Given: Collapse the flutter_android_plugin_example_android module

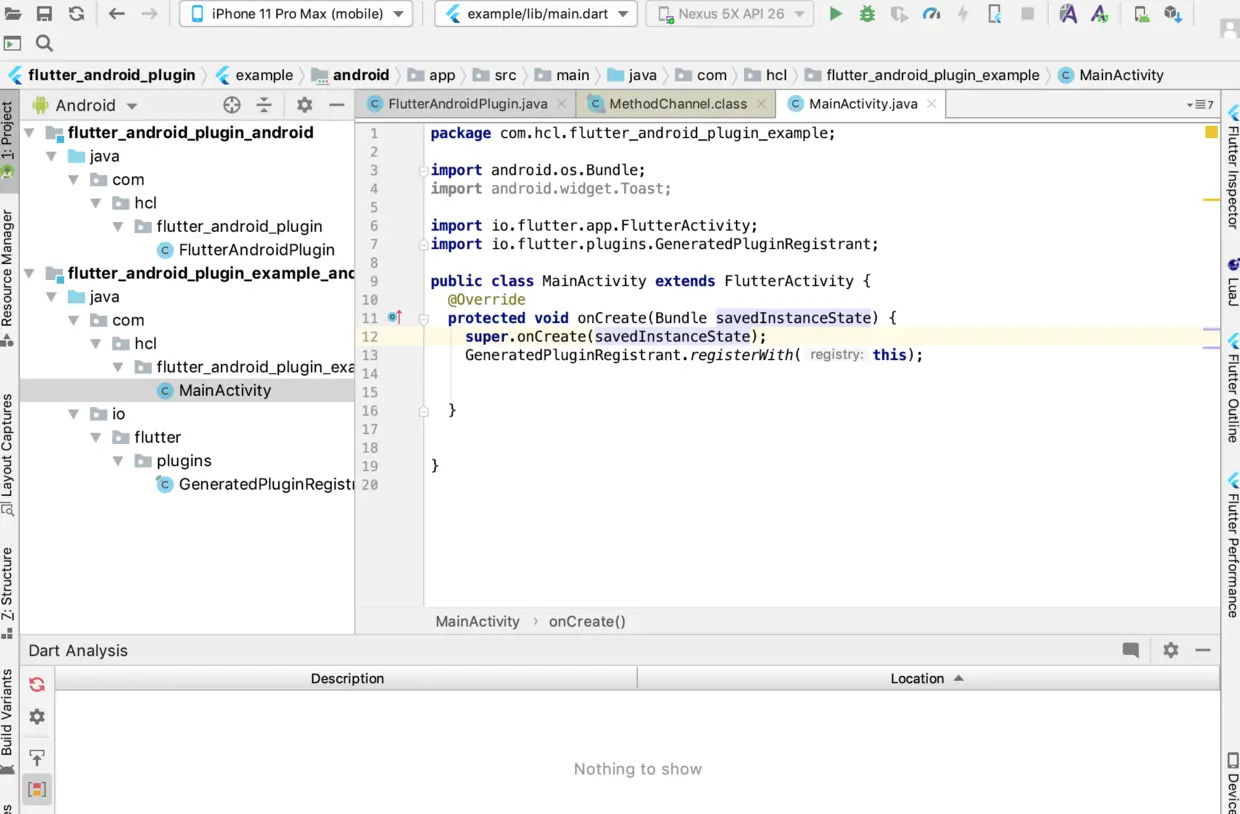Looking at the screenshot, I should [29, 273].
